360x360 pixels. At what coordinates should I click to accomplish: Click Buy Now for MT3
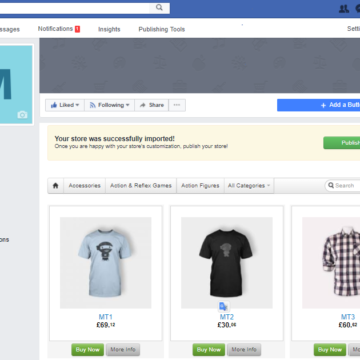pos(330,350)
